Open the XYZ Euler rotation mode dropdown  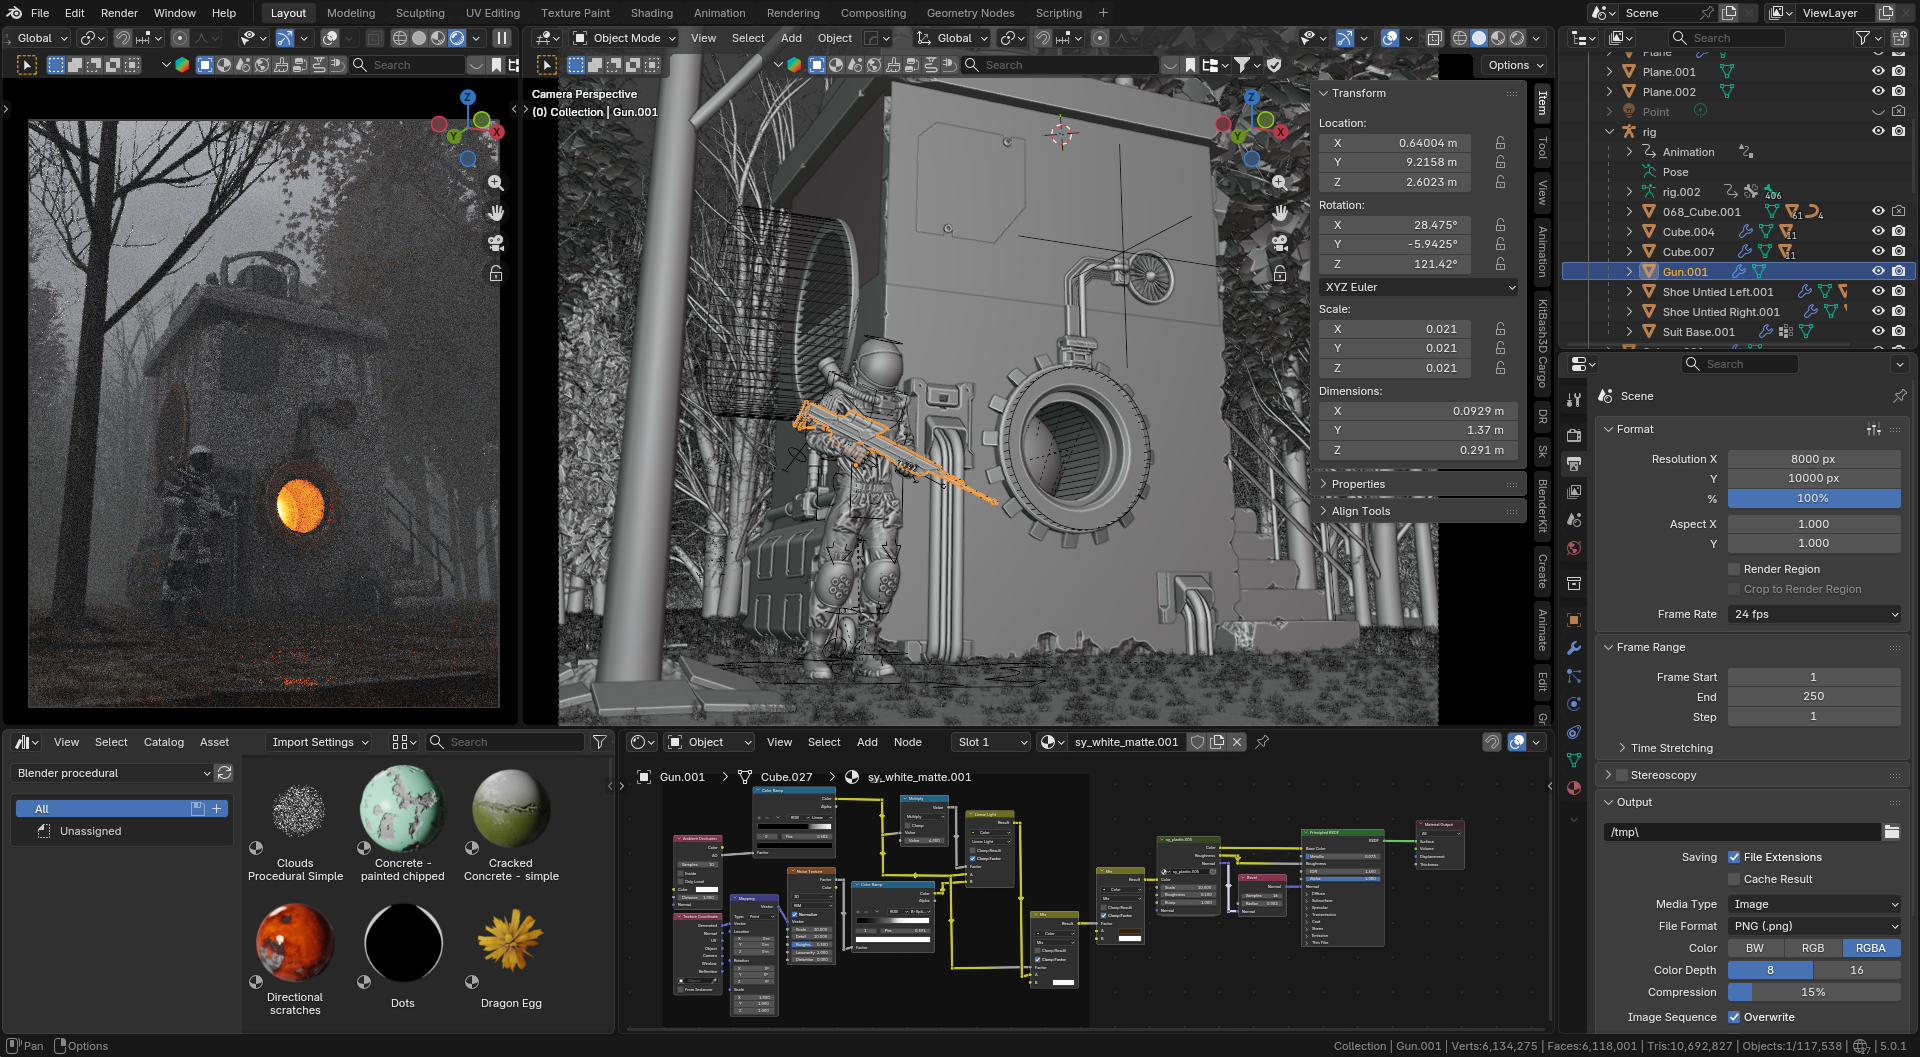(x=1418, y=287)
